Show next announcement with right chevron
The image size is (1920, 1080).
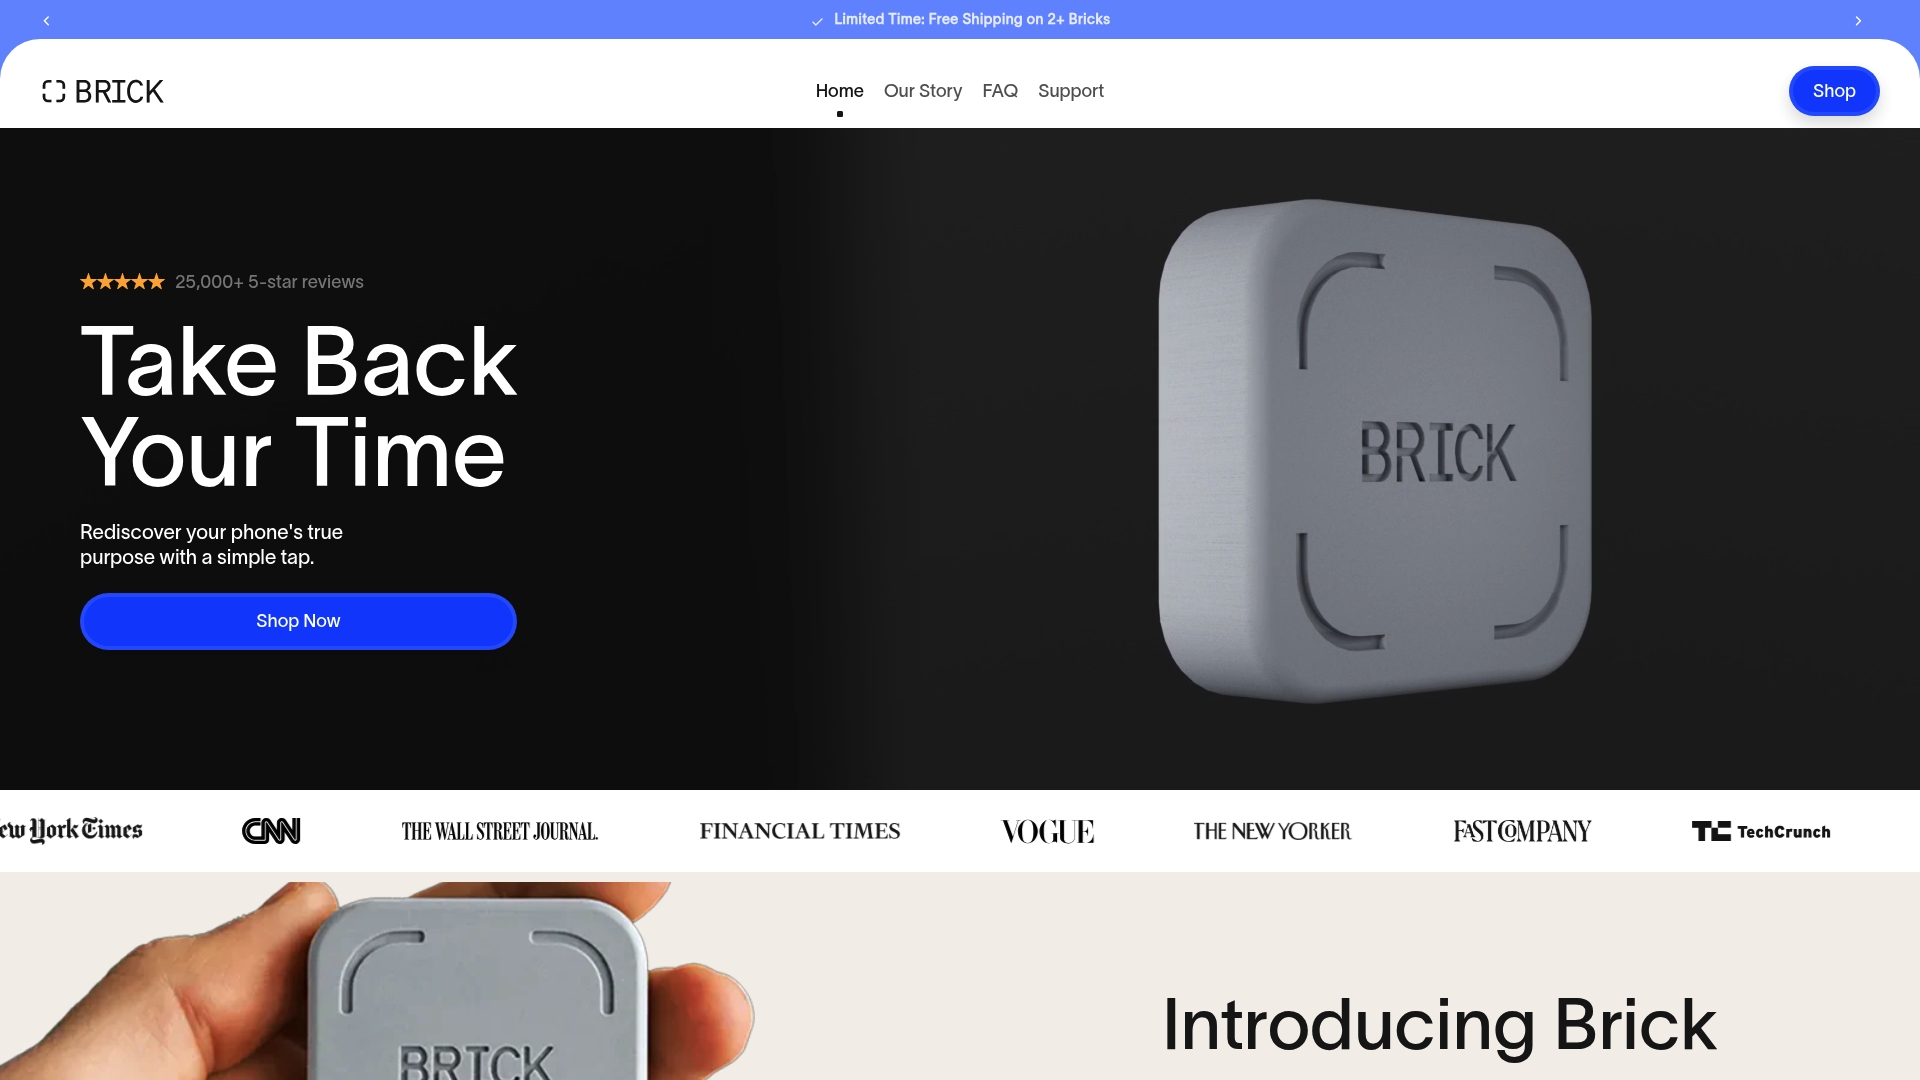[1858, 20]
